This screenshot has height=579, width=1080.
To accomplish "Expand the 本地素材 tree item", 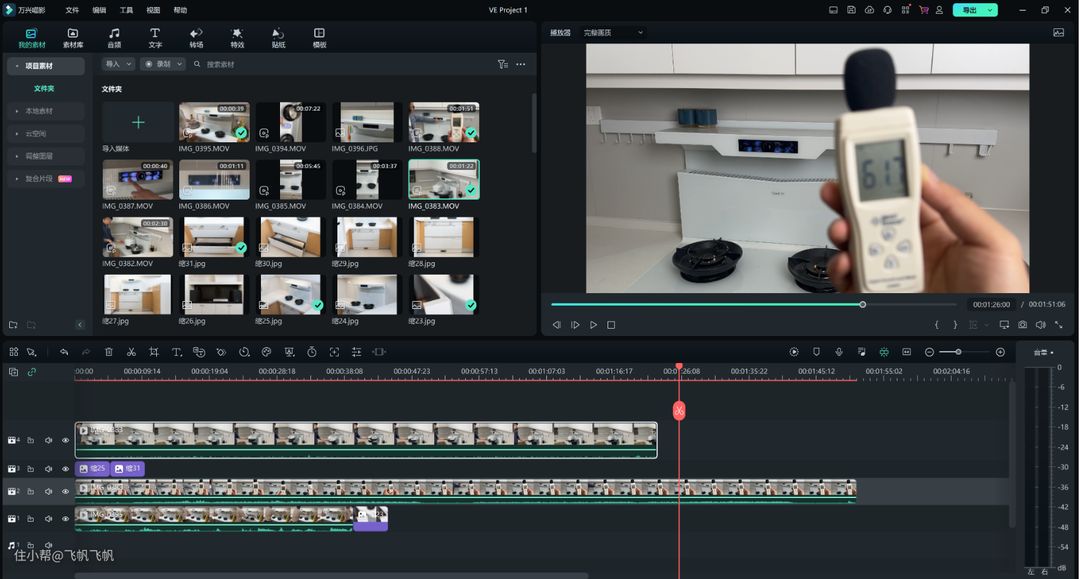I will pyautogui.click(x=40, y=111).
